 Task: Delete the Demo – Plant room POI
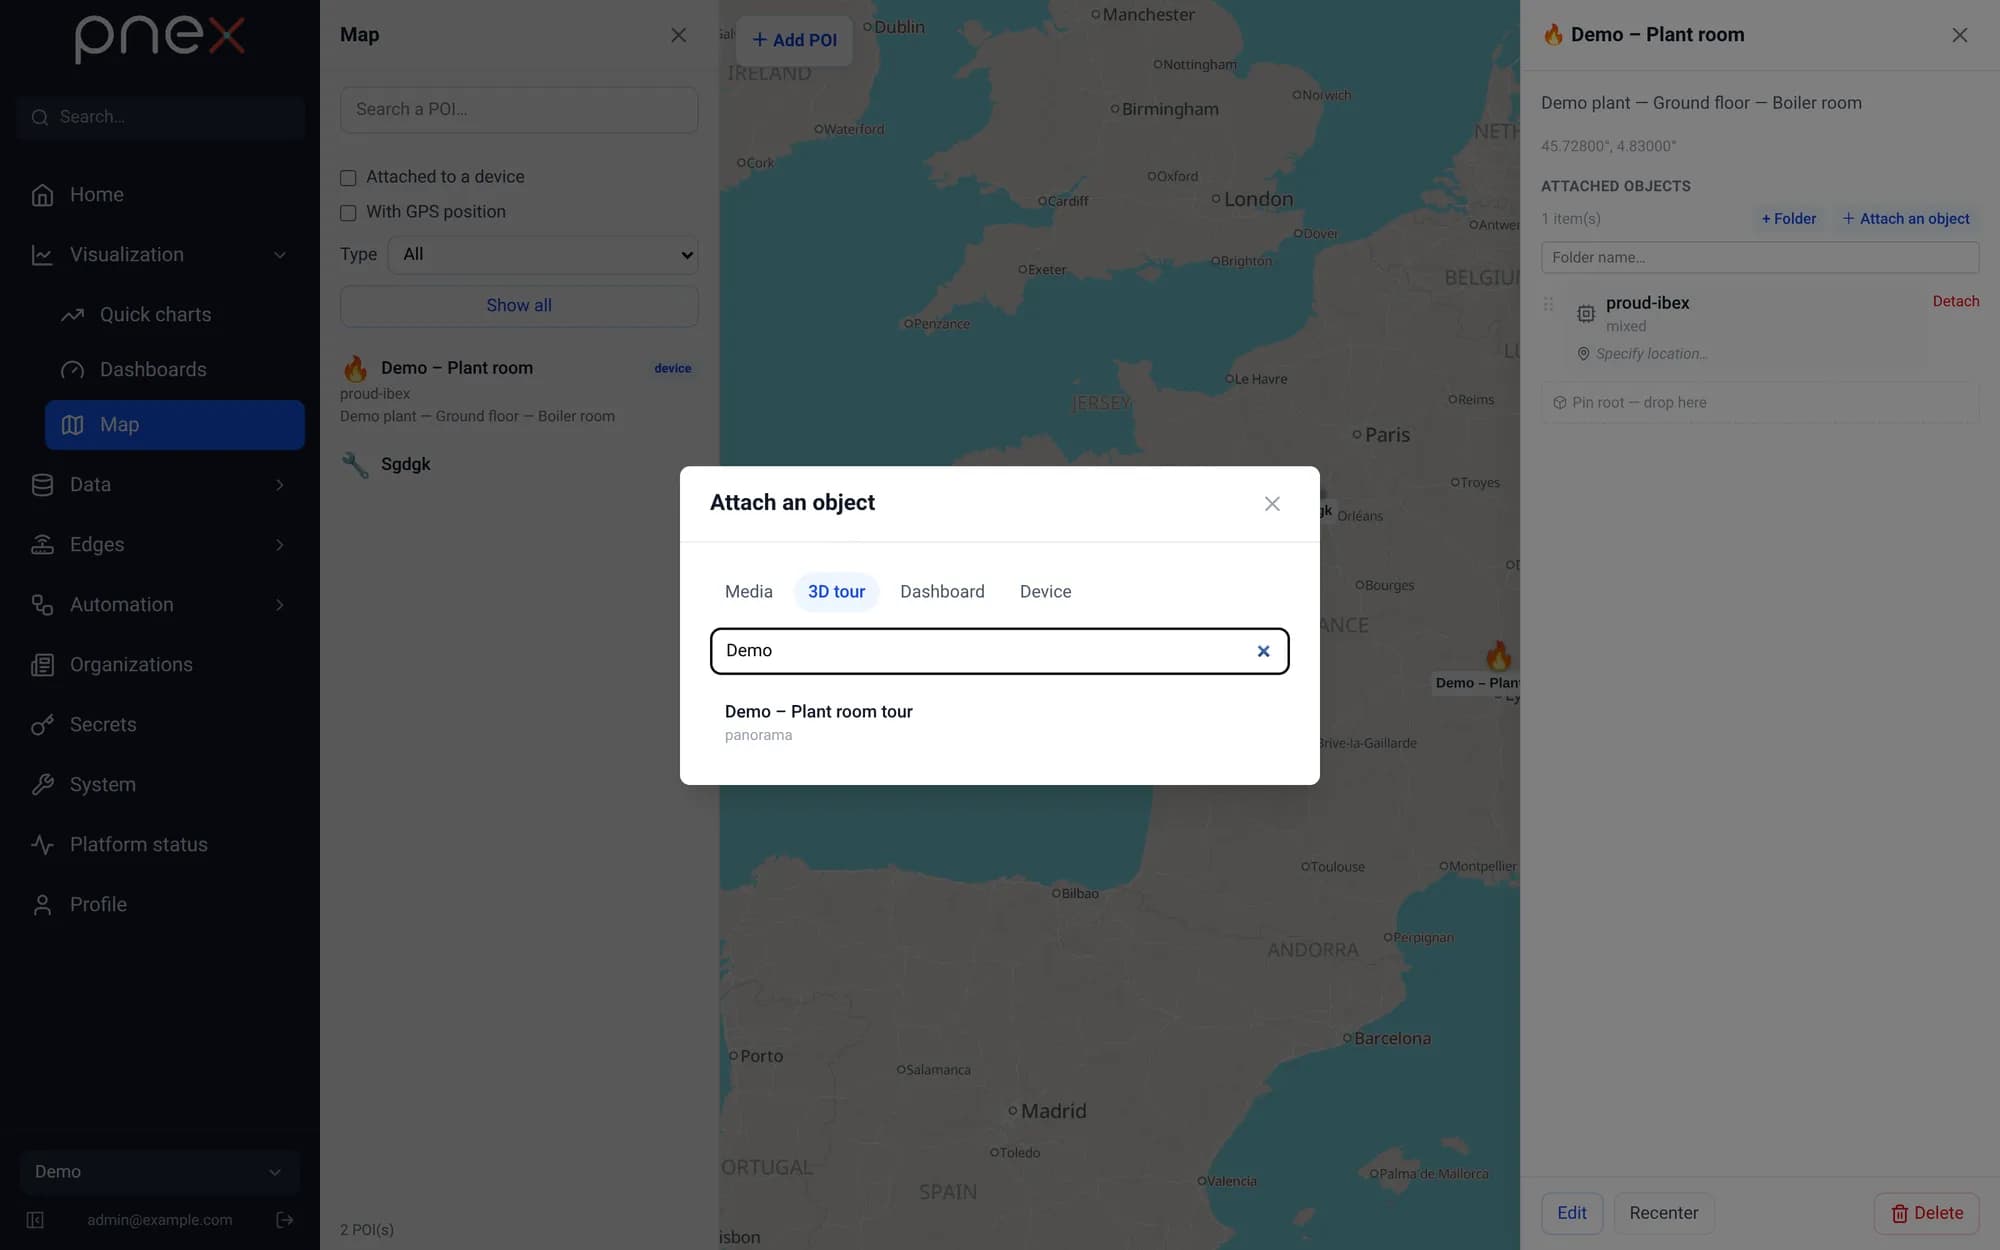1927,1213
